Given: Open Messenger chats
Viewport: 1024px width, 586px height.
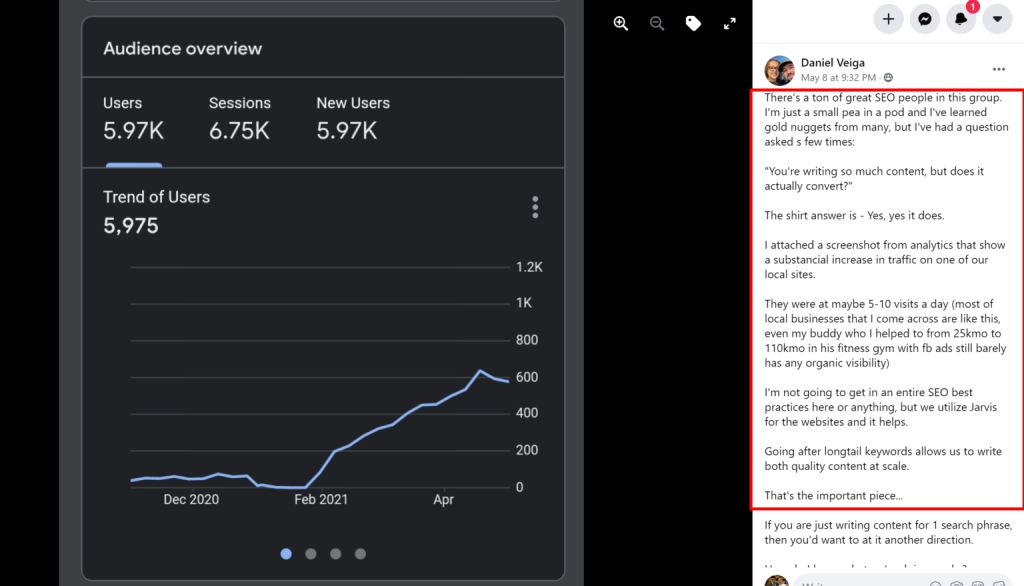Looking at the screenshot, I should (925, 19).
